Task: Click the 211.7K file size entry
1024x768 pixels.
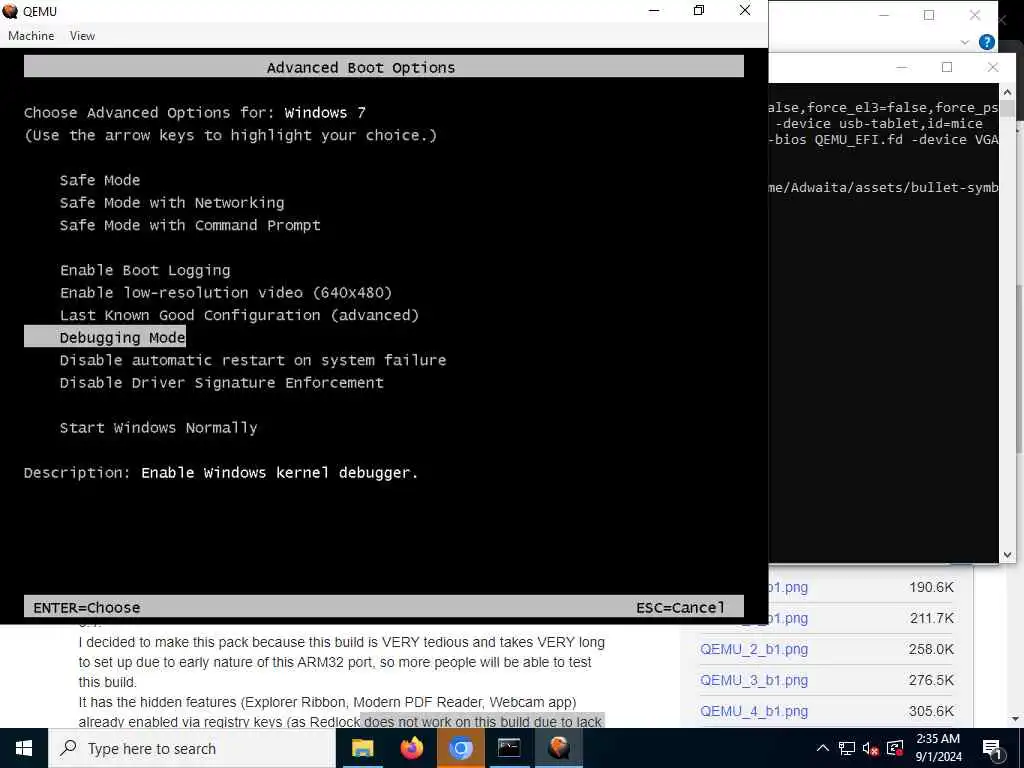Action: [x=932, y=618]
